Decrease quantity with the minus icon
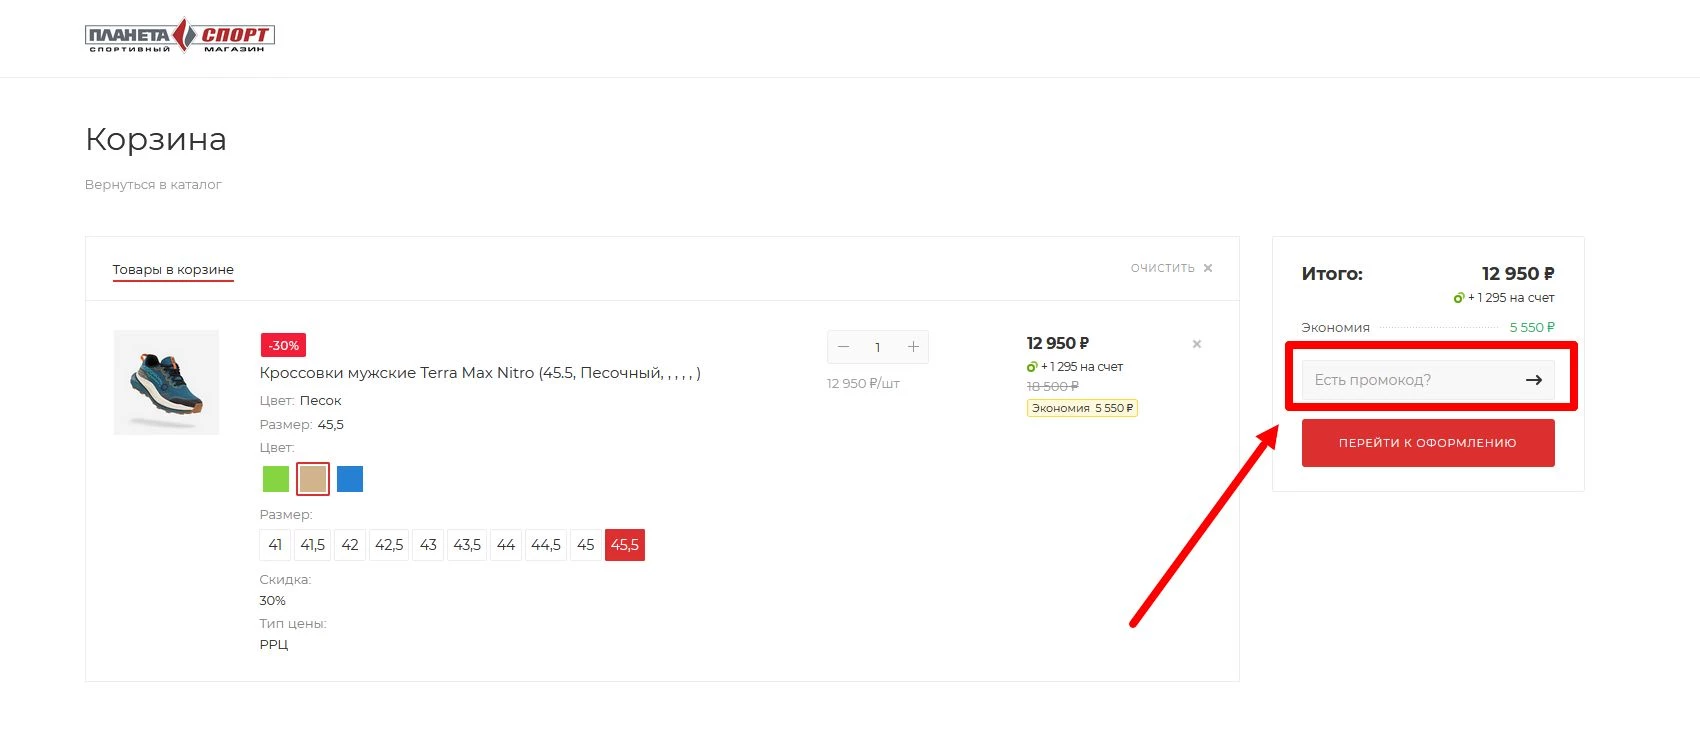Image resolution: width=1700 pixels, height=734 pixels. coord(843,347)
